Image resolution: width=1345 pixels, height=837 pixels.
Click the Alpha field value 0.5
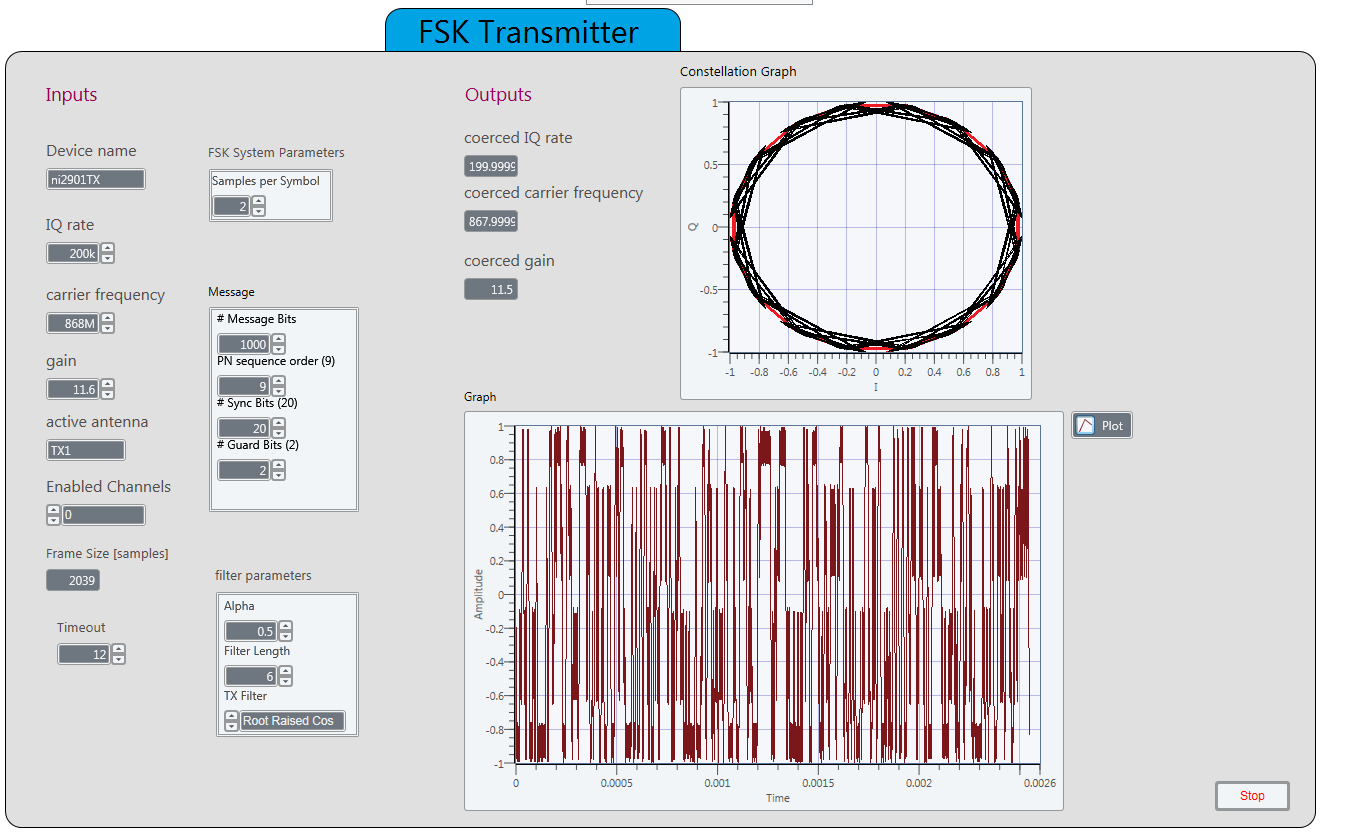tap(250, 631)
